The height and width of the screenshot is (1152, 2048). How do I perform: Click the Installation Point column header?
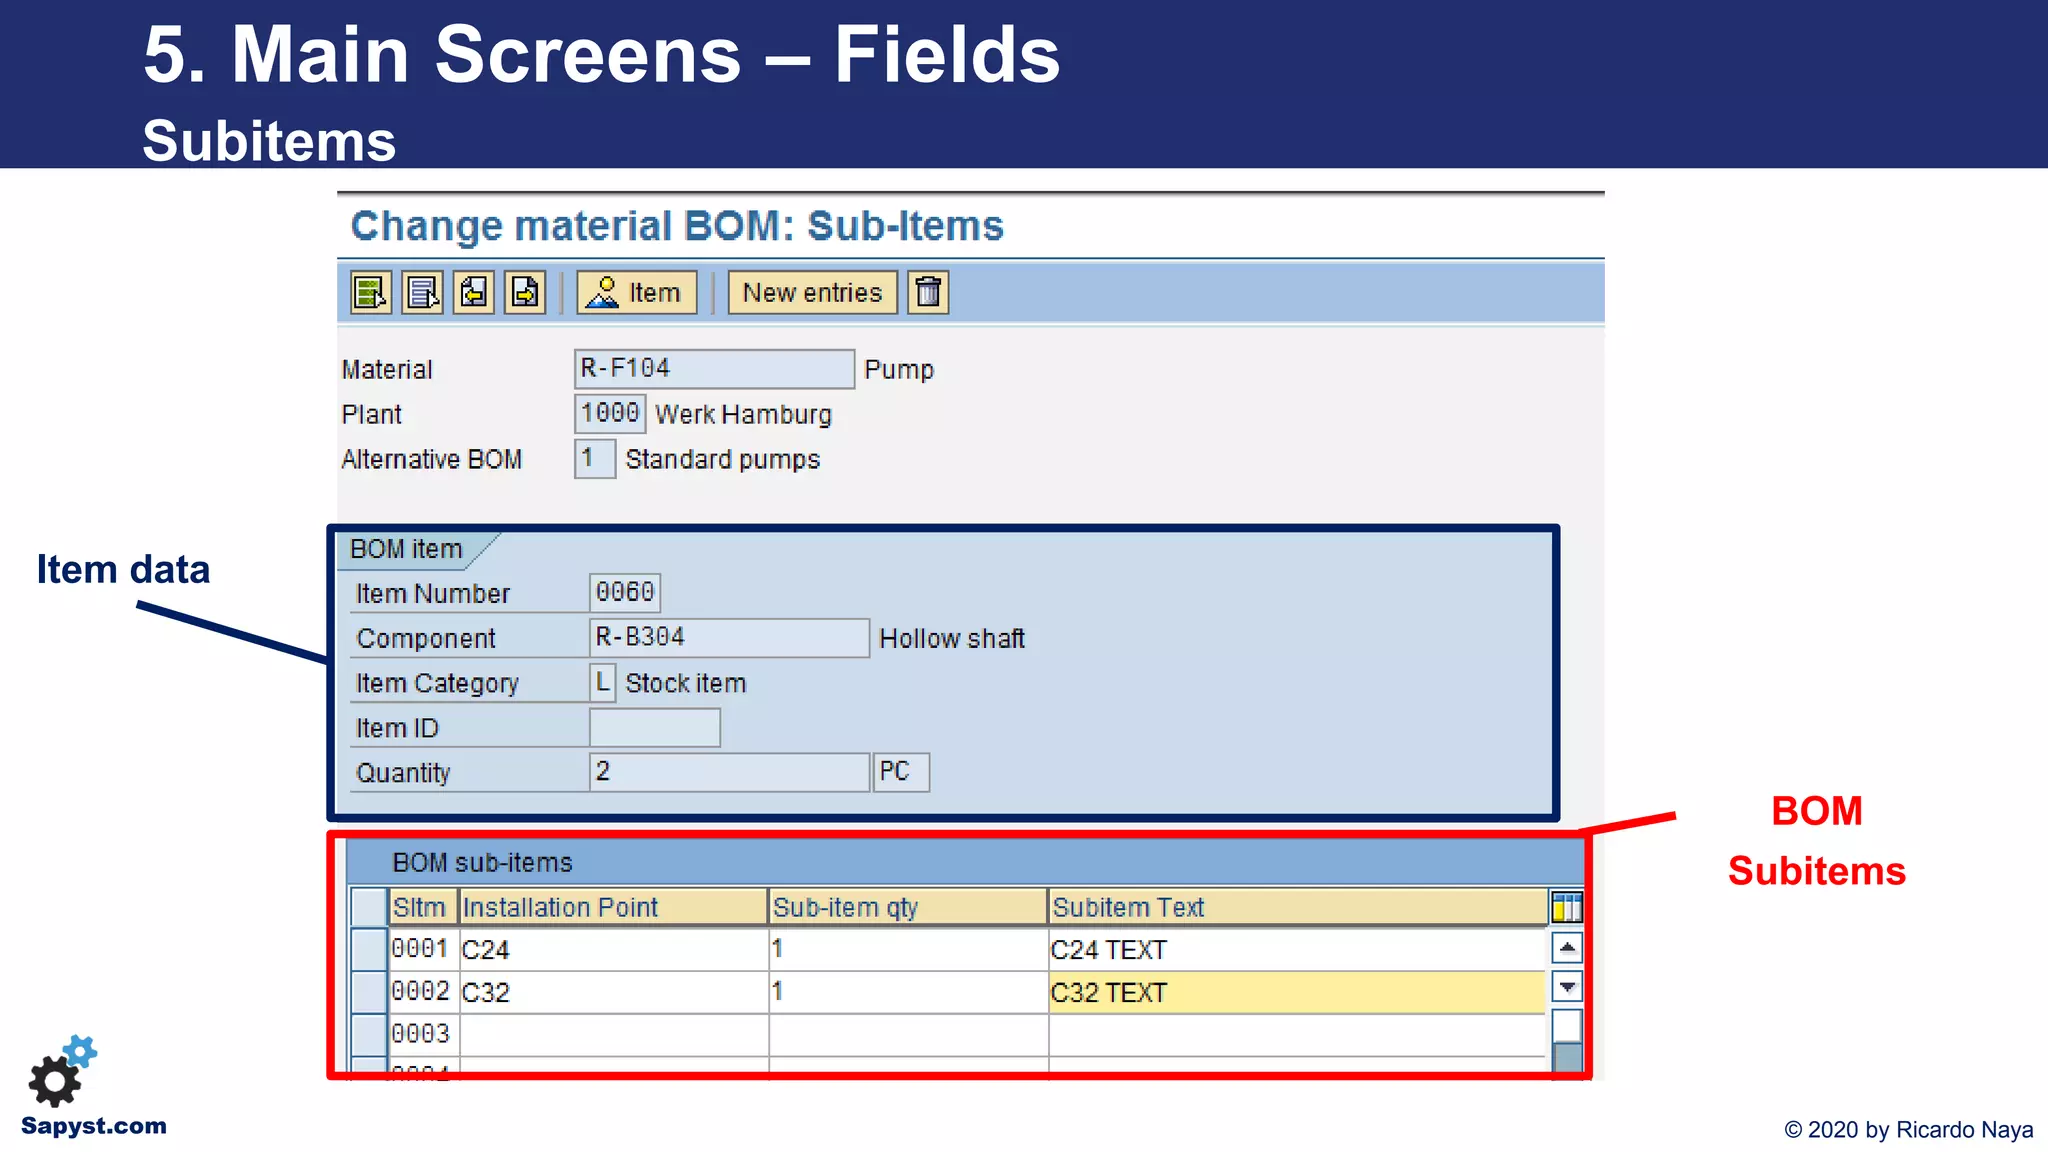point(613,907)
